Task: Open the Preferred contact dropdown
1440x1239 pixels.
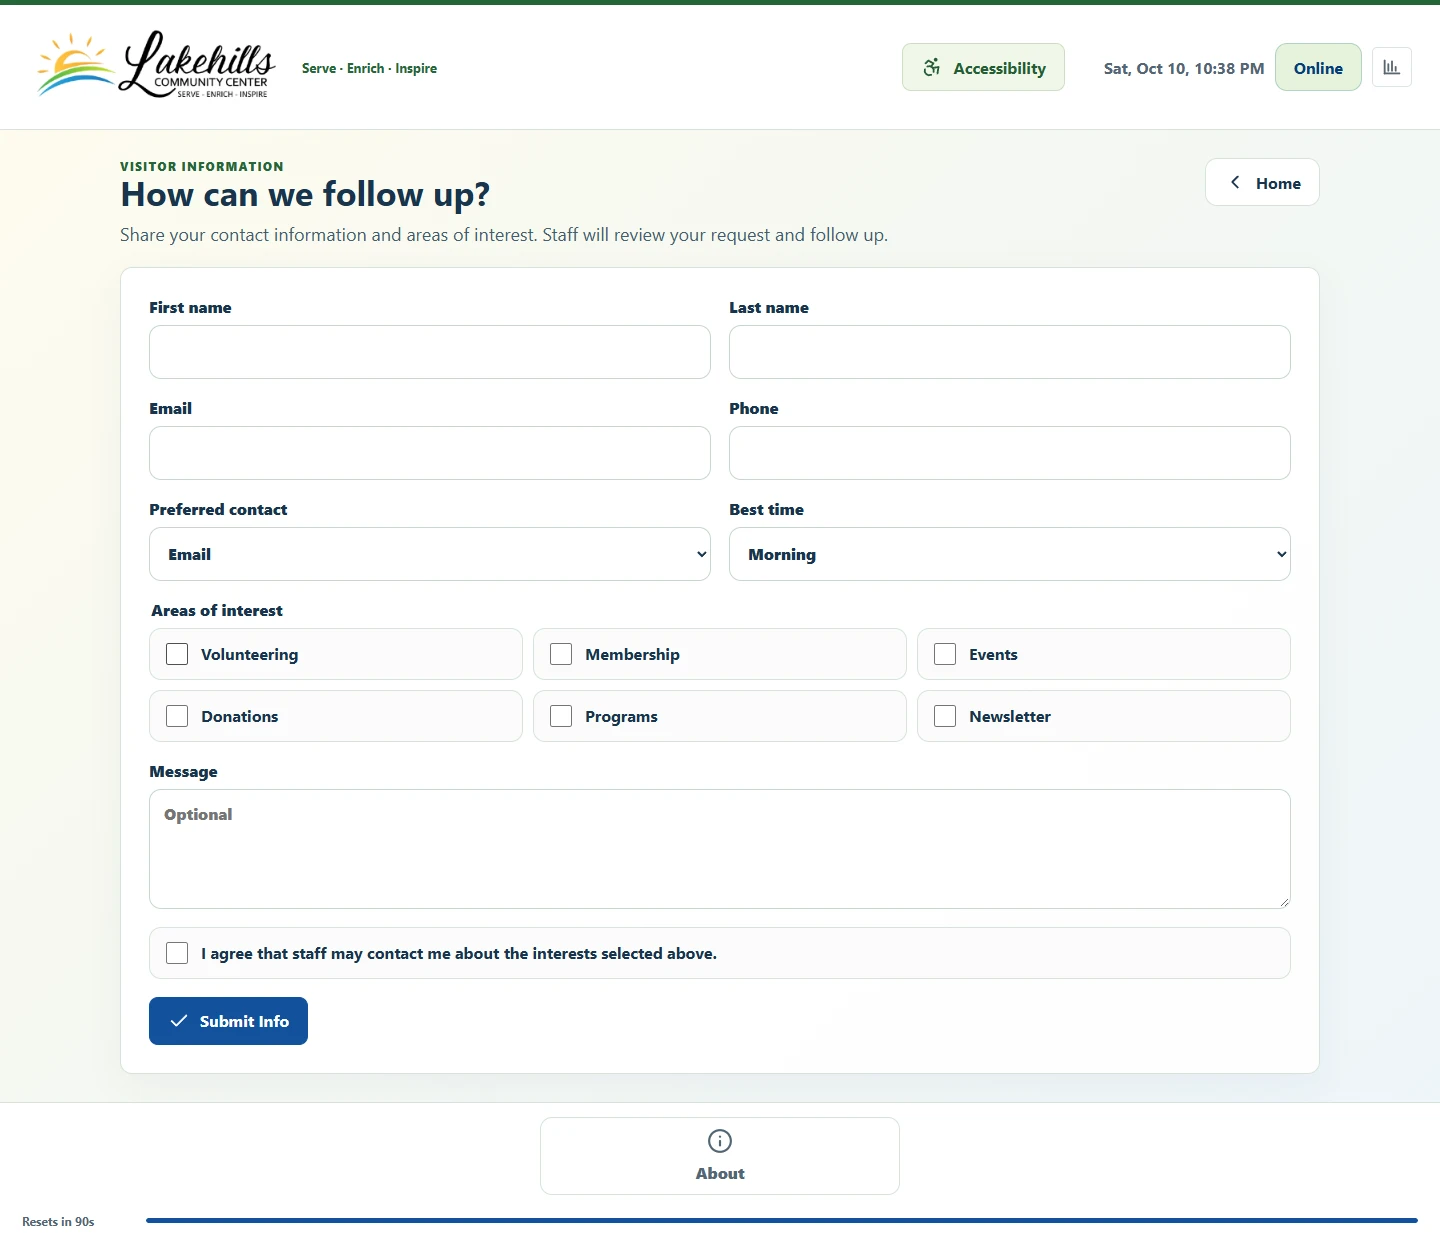Action: (430, 554)
